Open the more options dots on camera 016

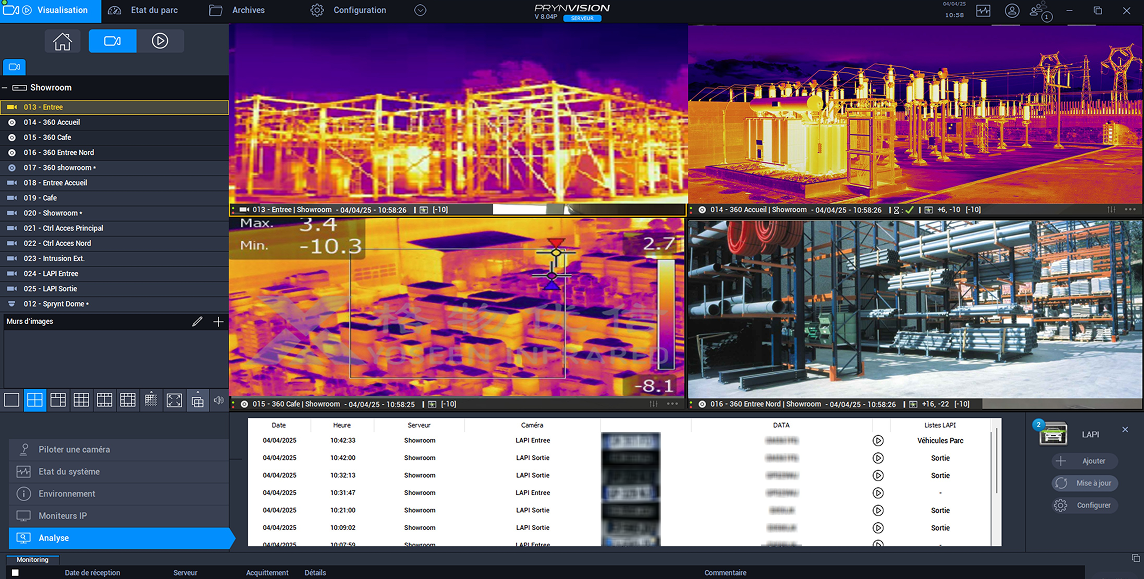tap(1130, 404)
